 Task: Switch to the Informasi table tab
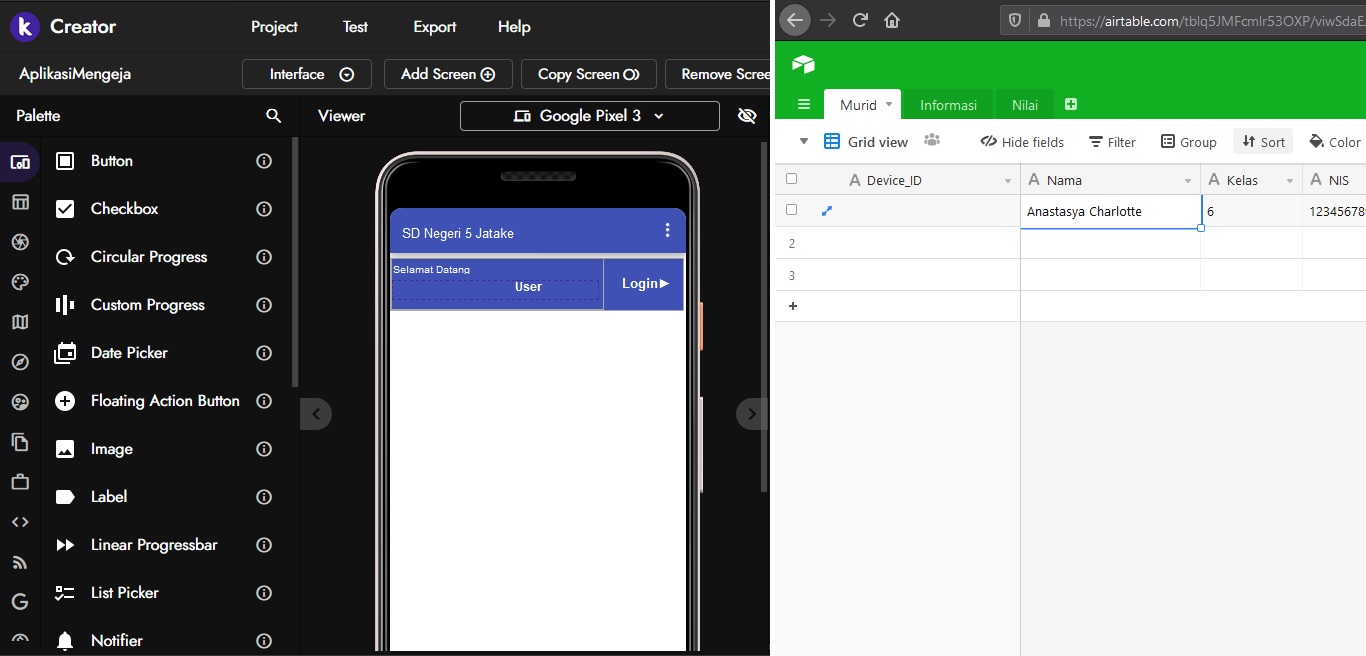[948, 105]
